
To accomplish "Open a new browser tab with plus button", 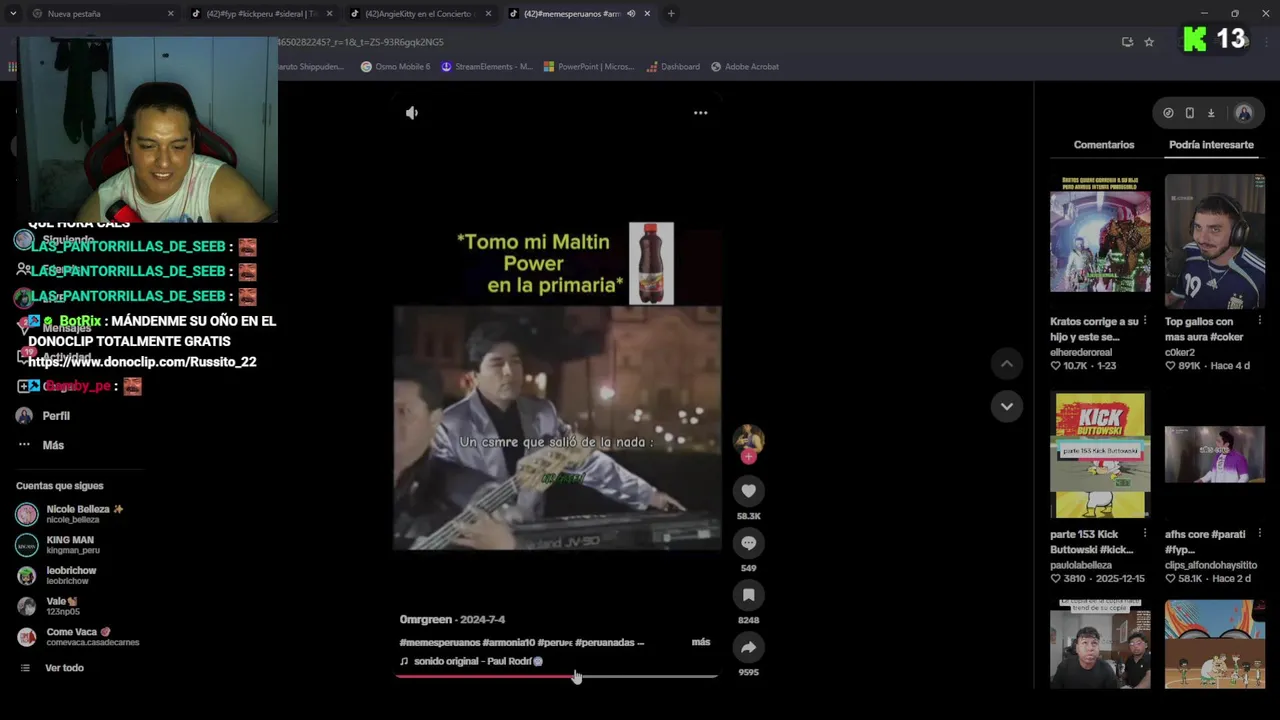I will 671,14.
